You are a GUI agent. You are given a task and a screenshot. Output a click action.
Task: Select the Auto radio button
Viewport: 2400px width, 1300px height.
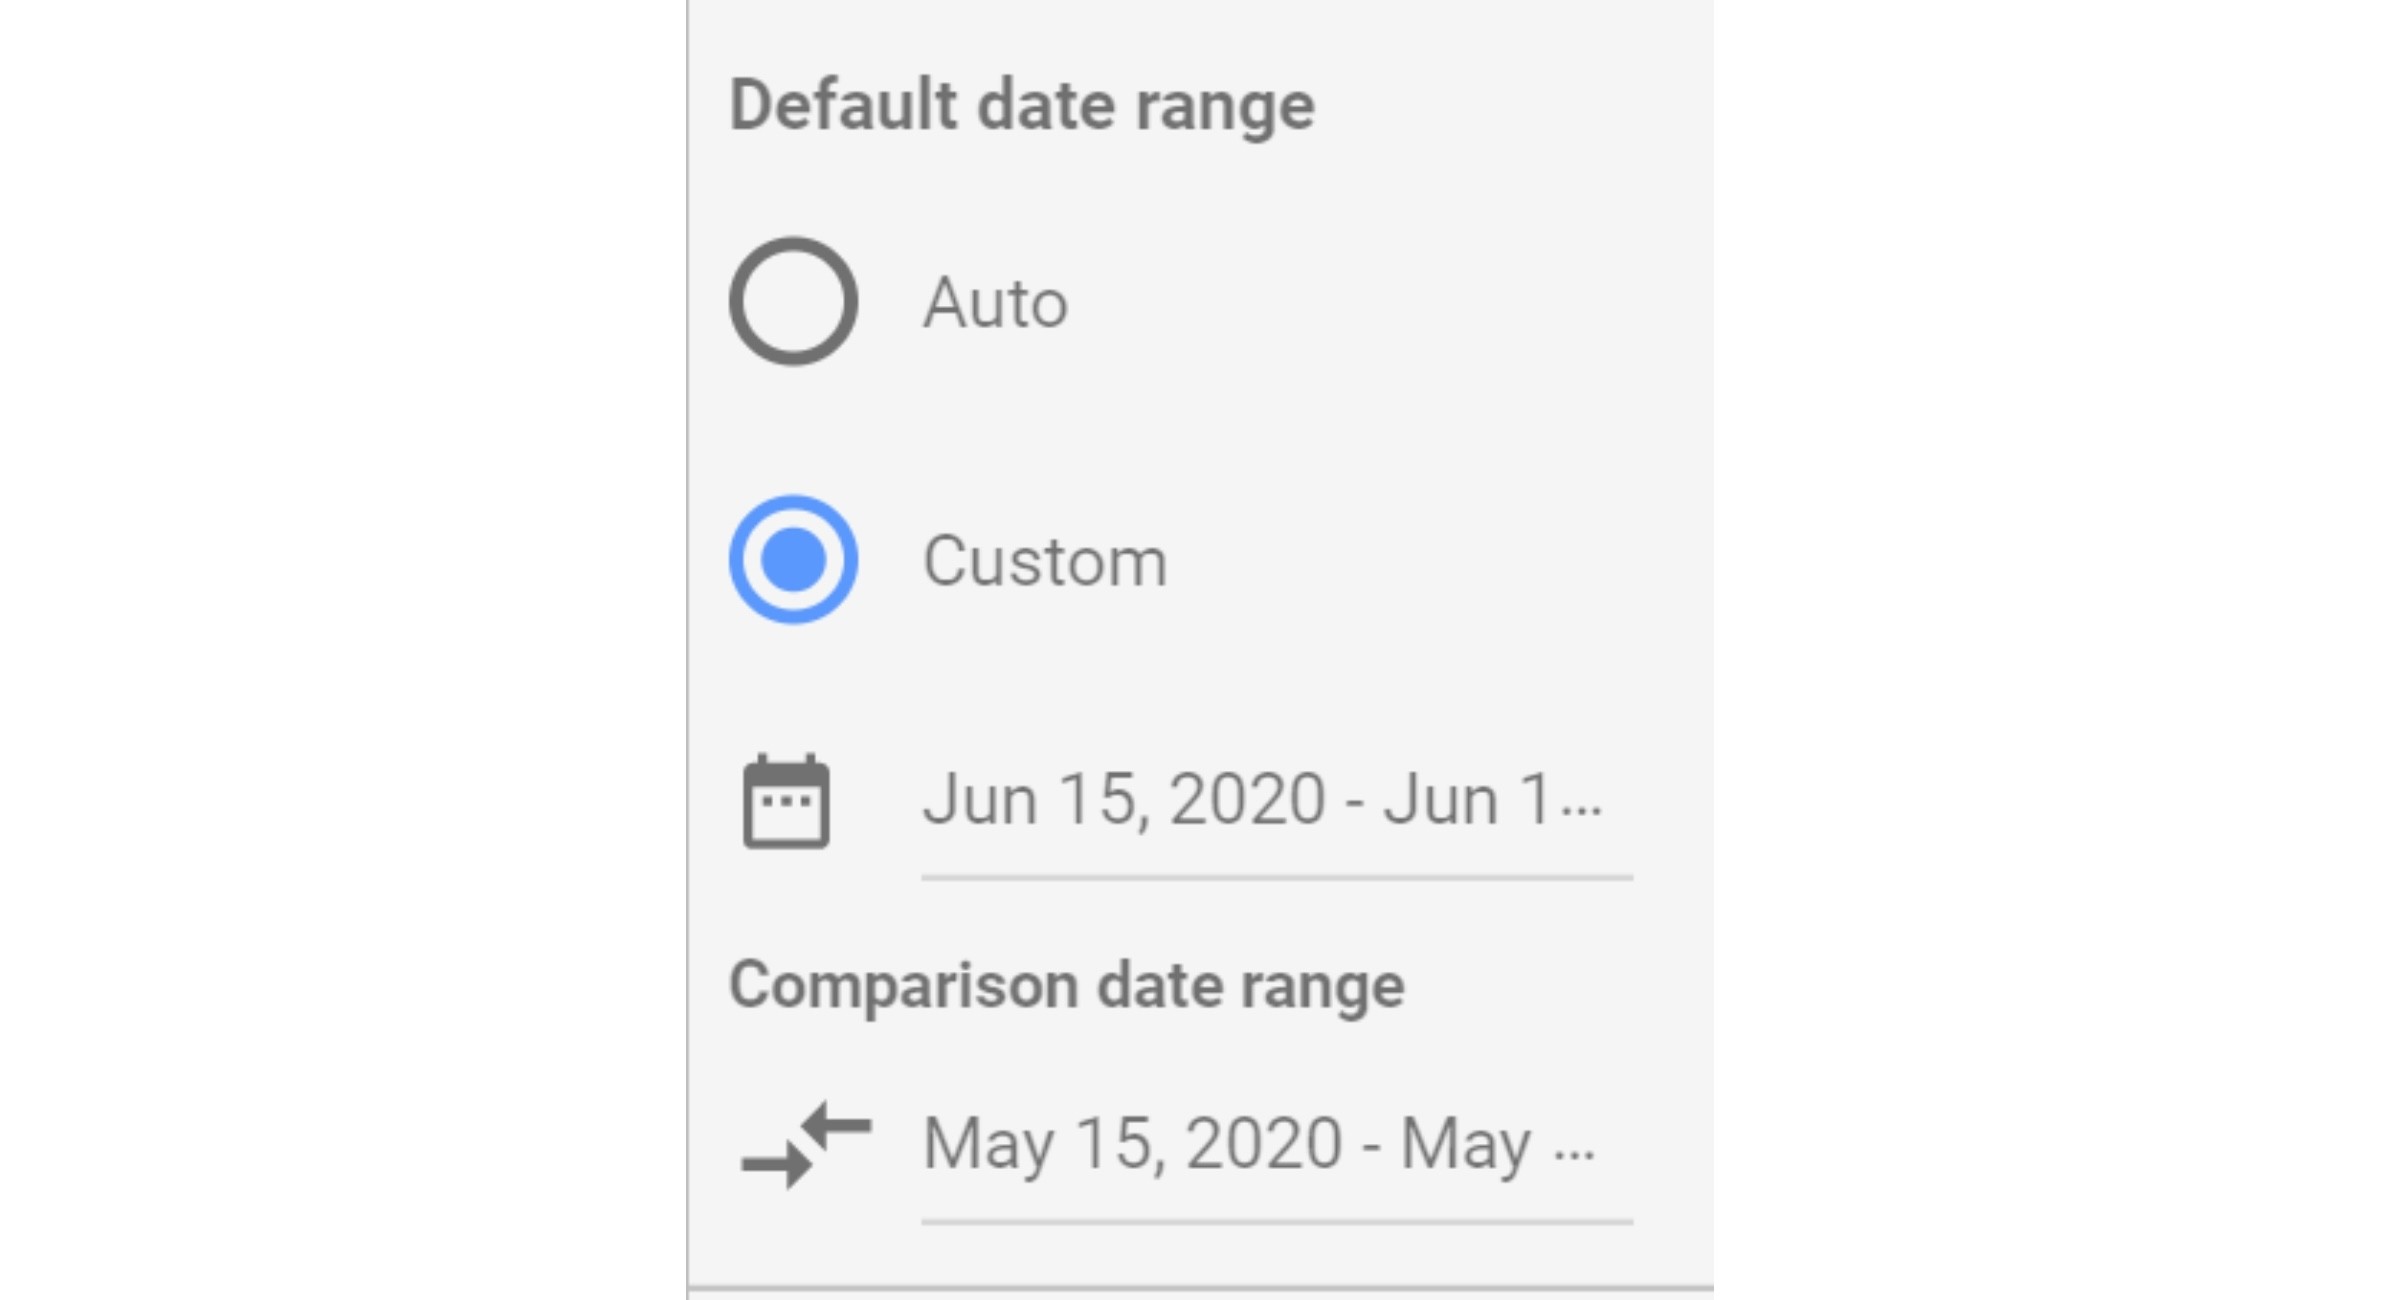point(793,301)
